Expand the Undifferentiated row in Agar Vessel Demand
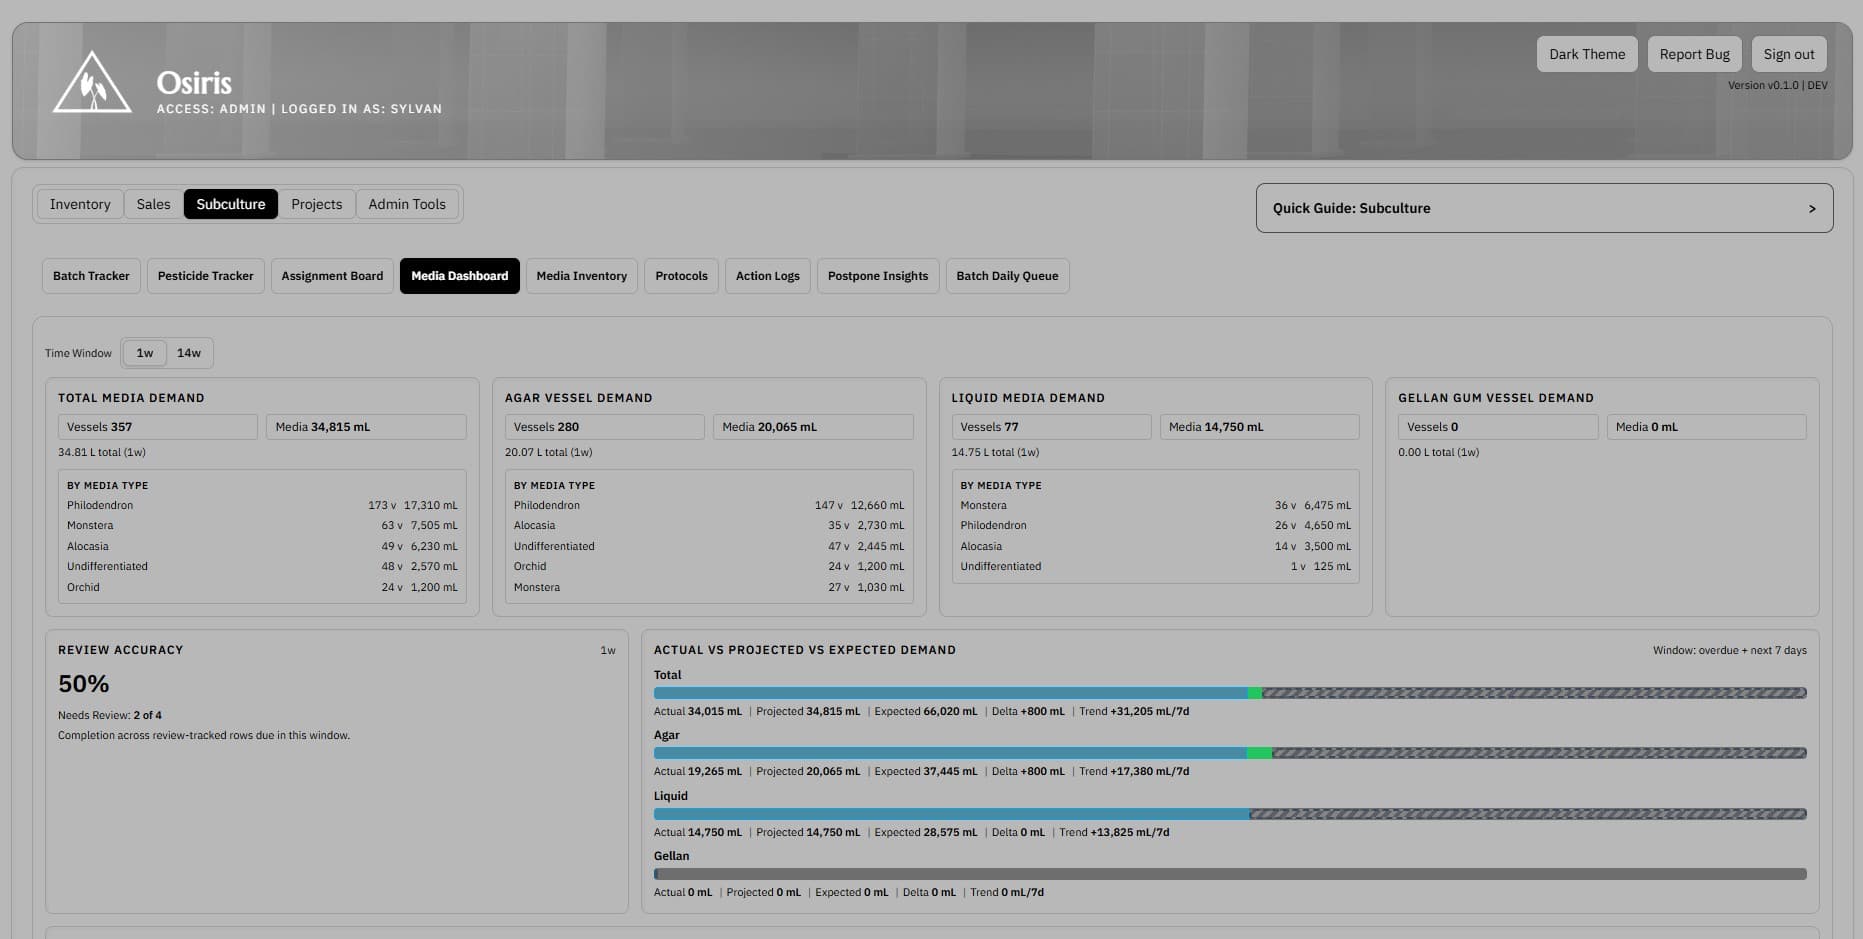 click(x=708, y=546)
